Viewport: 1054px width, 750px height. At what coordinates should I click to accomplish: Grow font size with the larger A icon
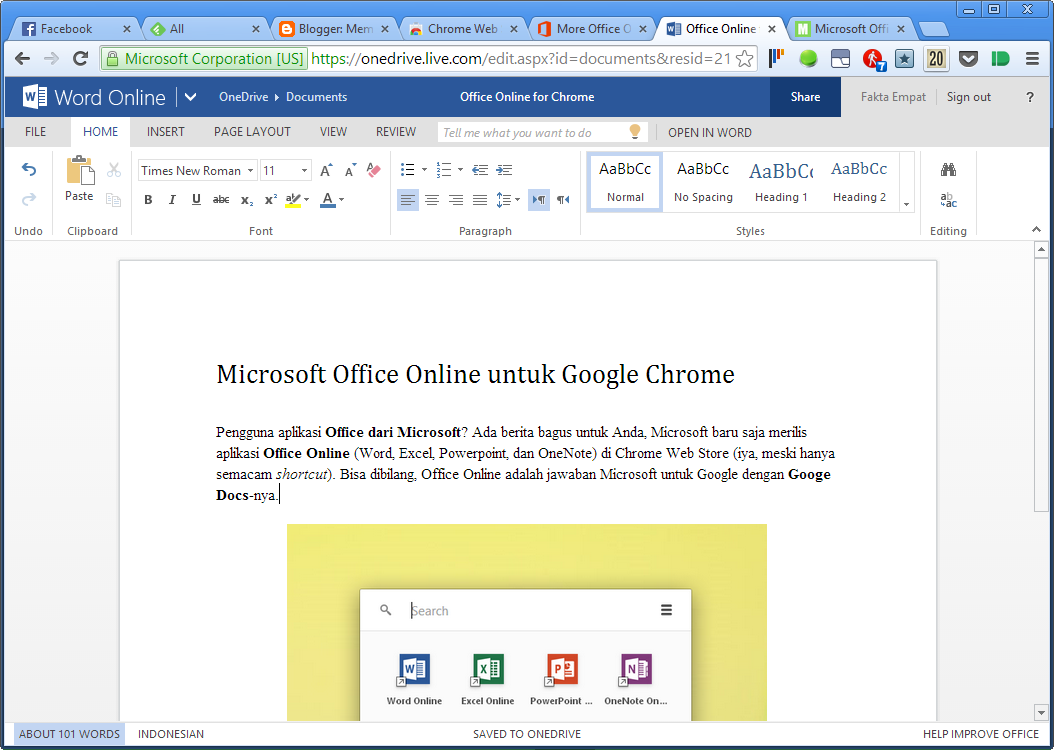[326, 171]
